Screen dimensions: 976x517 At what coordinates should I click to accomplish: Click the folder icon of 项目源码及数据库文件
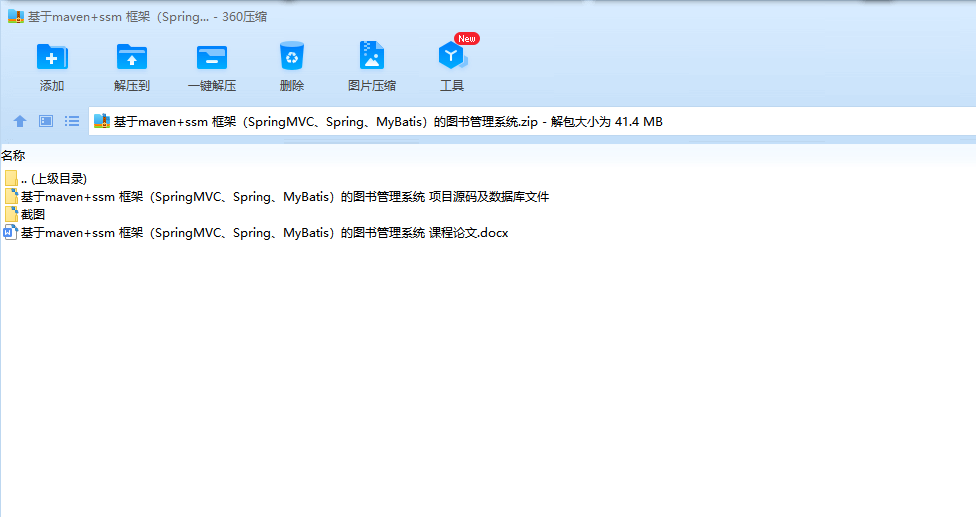(11, 197)
